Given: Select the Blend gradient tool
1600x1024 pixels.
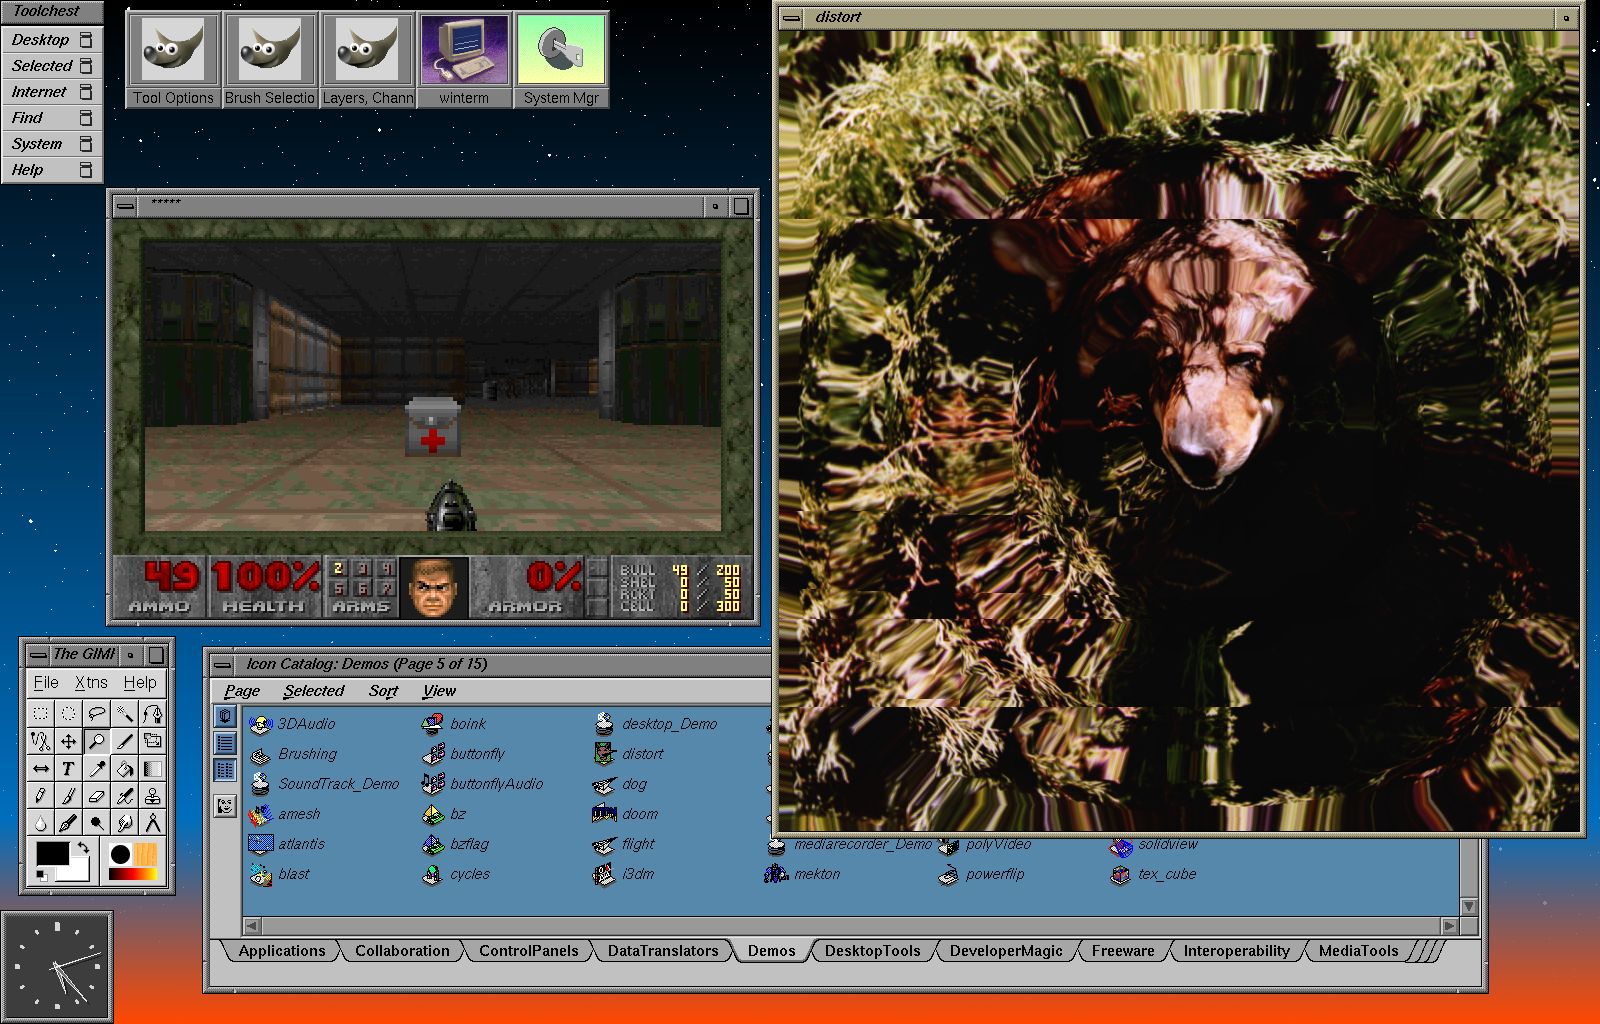Looking at the screenshot, I should point(152,769).
